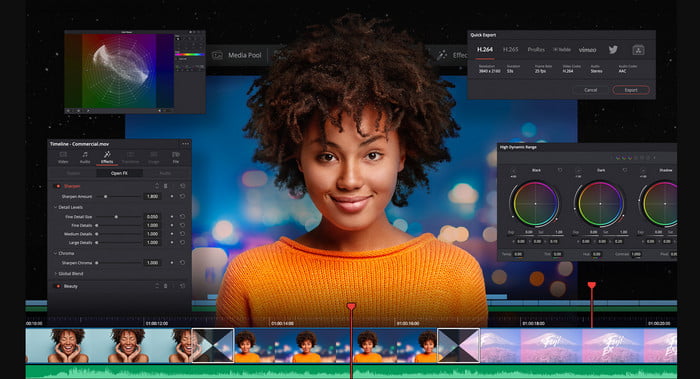Click the green audio waveform track
Image resolution: width=700 pixels, height=379 pixels.
pyautogui.click(x=351, y=372)
